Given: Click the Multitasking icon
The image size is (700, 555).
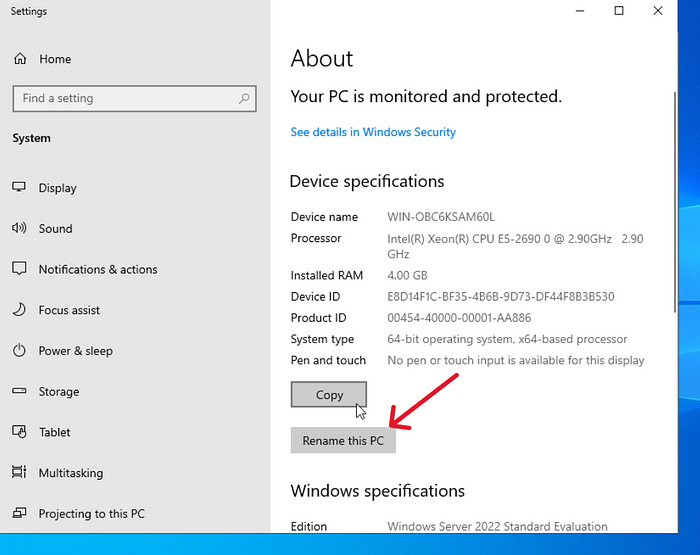Looking at the screenshot, I should click(19, 472).
